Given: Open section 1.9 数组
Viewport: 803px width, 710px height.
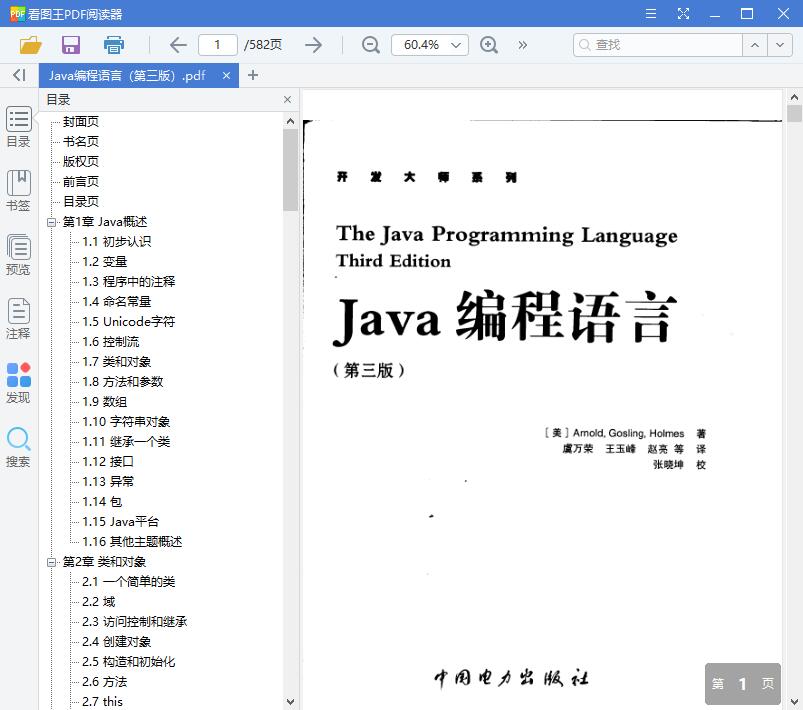Looking at the screenshot, I should (104, 402).
